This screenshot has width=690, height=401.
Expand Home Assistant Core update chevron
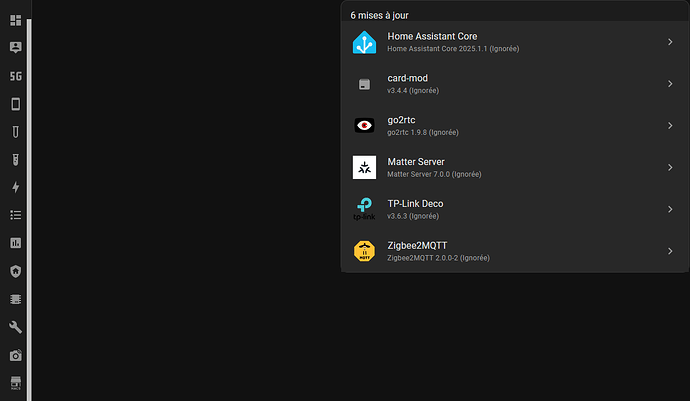670,42
